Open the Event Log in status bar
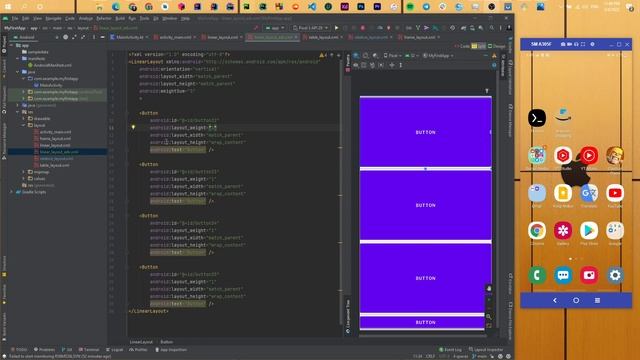 pyautogui.click(x=450, y=350)
